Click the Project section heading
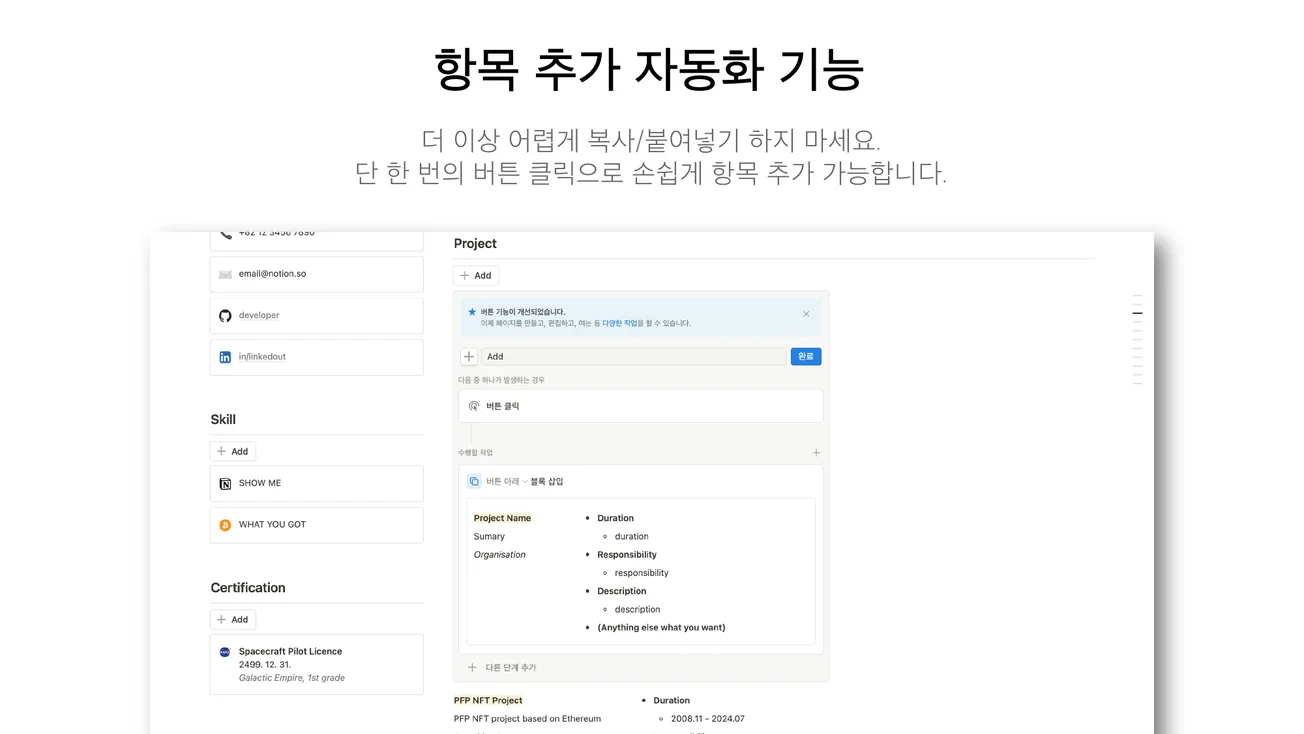 pos(475,243)
